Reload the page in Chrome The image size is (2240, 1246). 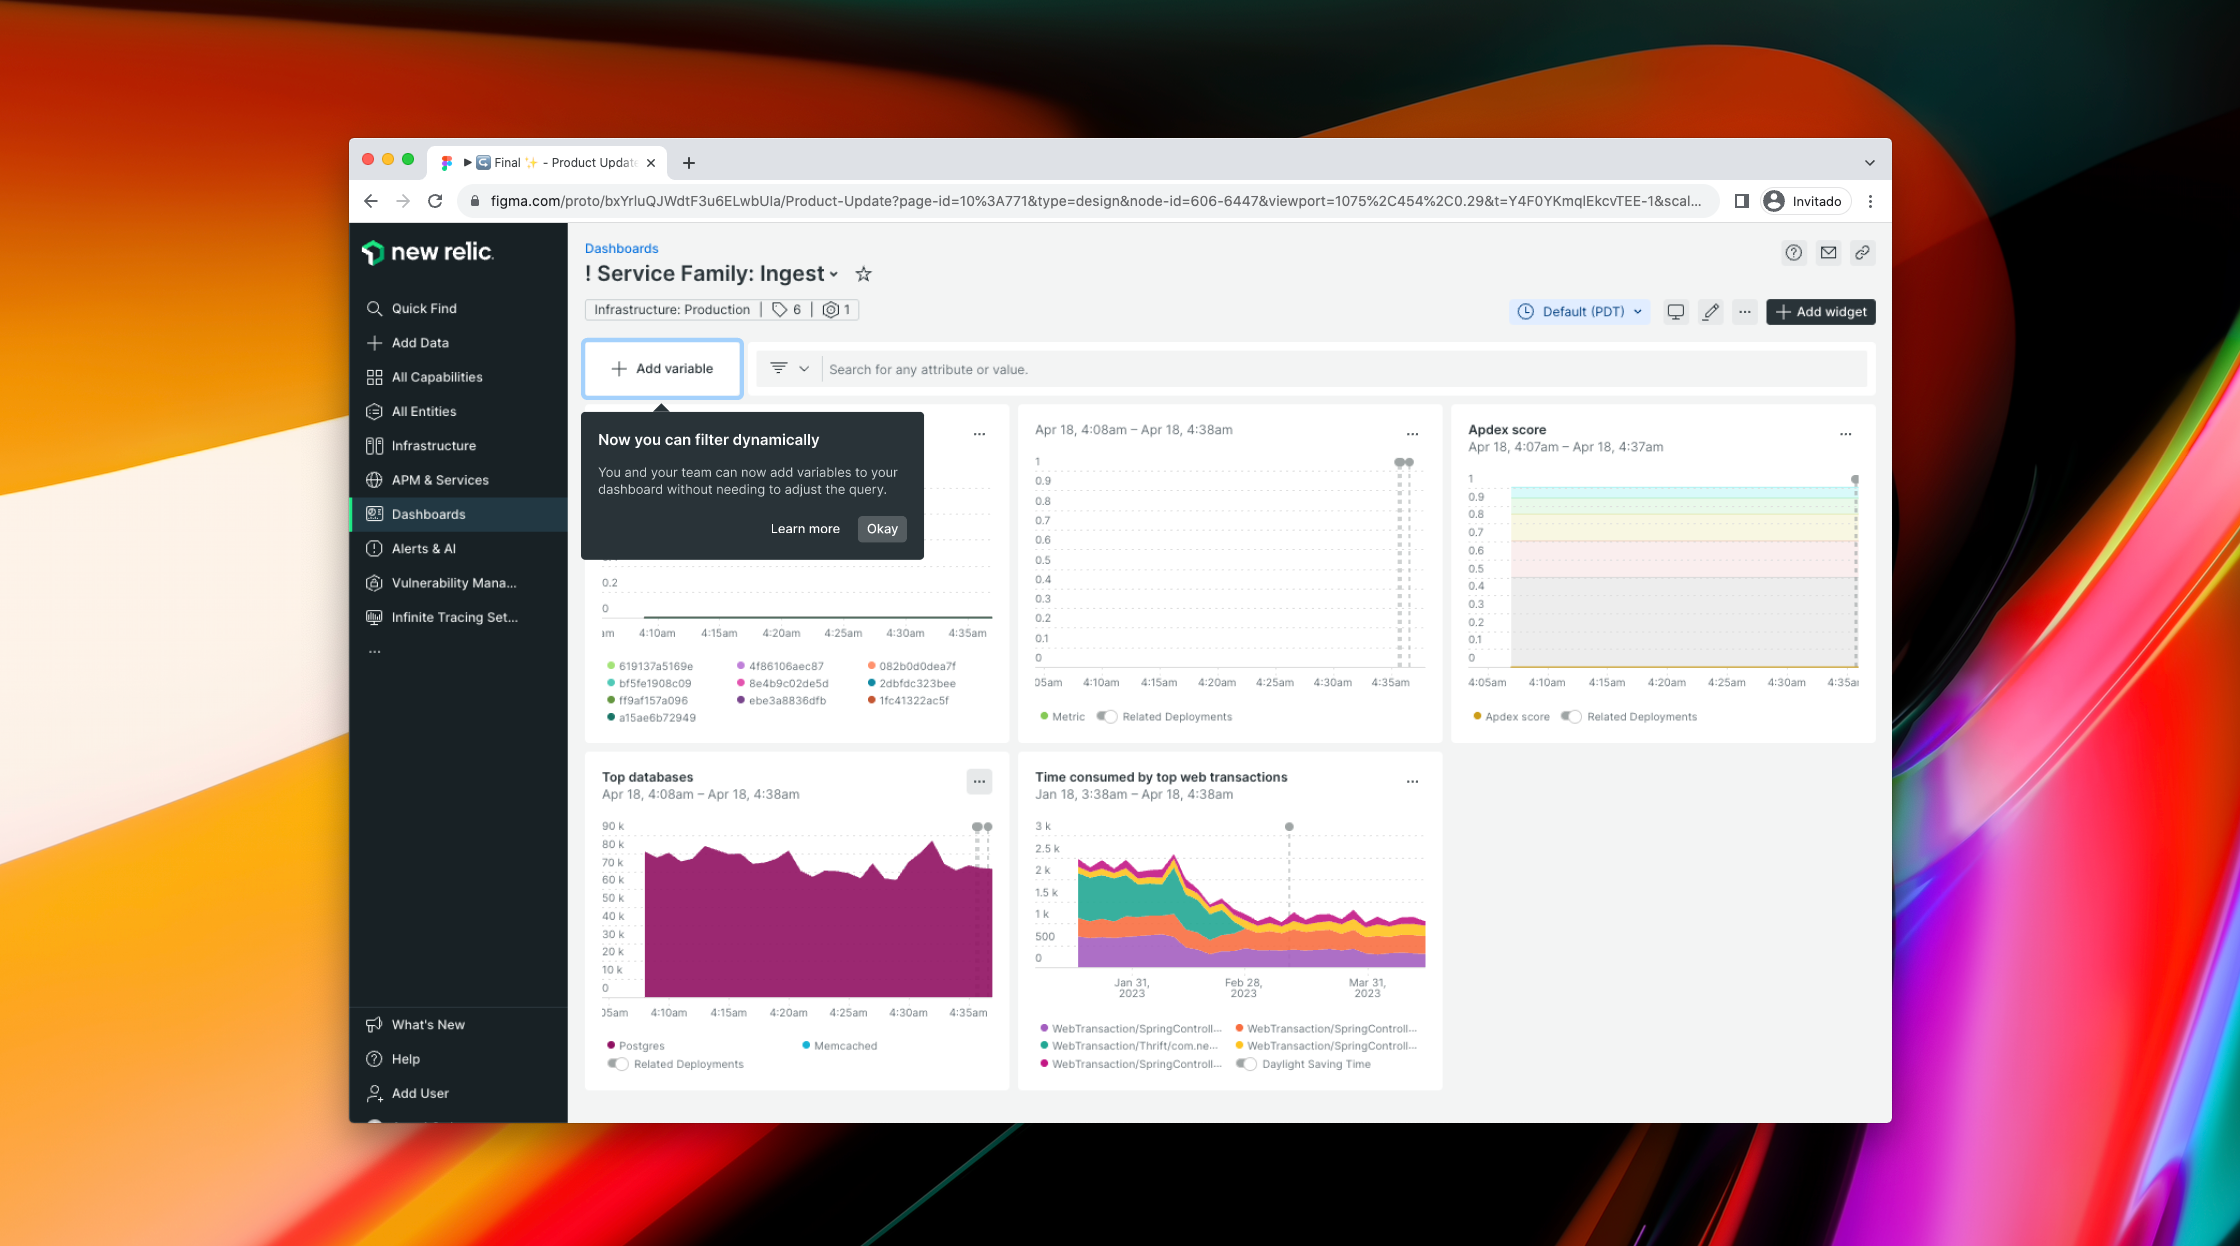pyautogui.click(x=435, y=201)
